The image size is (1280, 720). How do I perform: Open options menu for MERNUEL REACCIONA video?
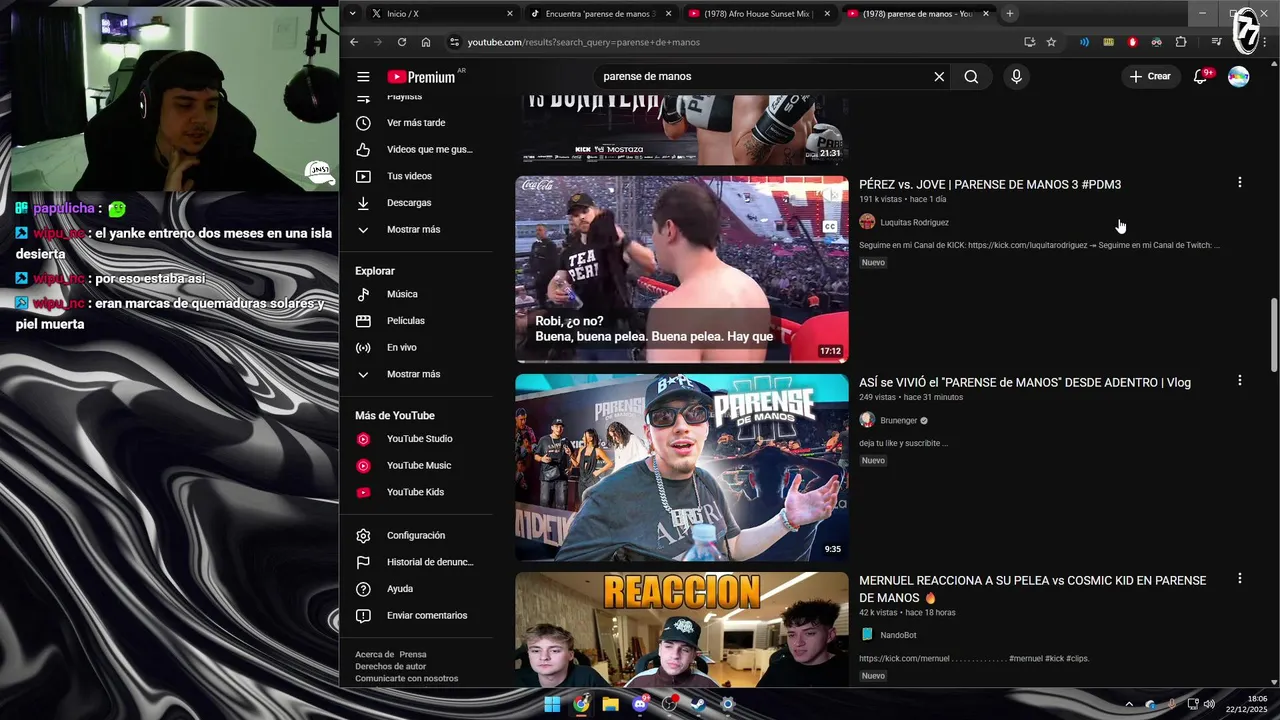pyautogui.click(x=1240, y=579)
